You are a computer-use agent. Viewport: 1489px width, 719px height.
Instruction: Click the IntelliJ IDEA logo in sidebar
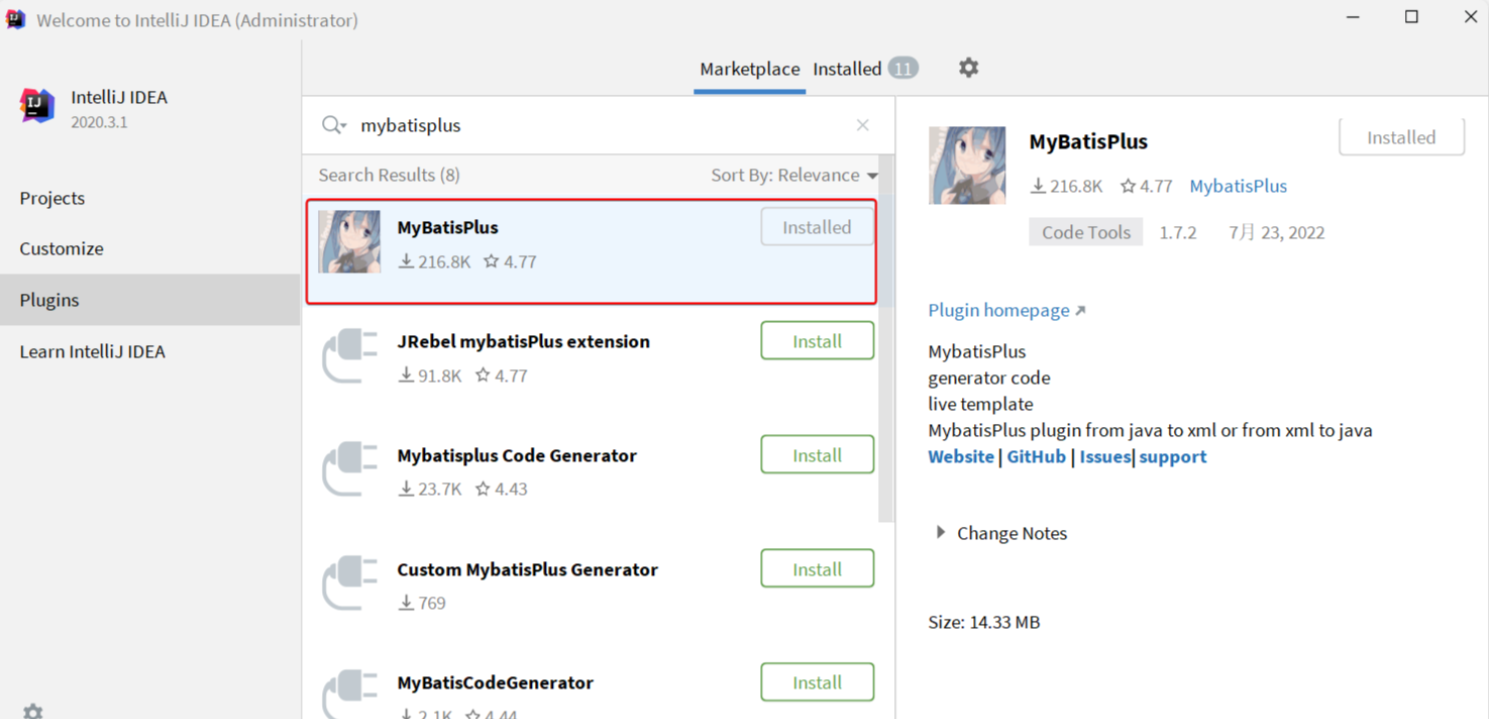[37, 106]
